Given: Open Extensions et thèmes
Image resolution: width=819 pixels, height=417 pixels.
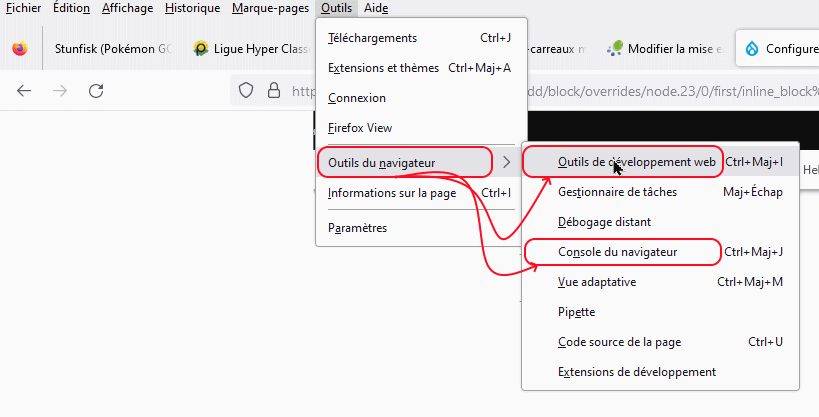Looking at the screenshot, I should (422, 68).
